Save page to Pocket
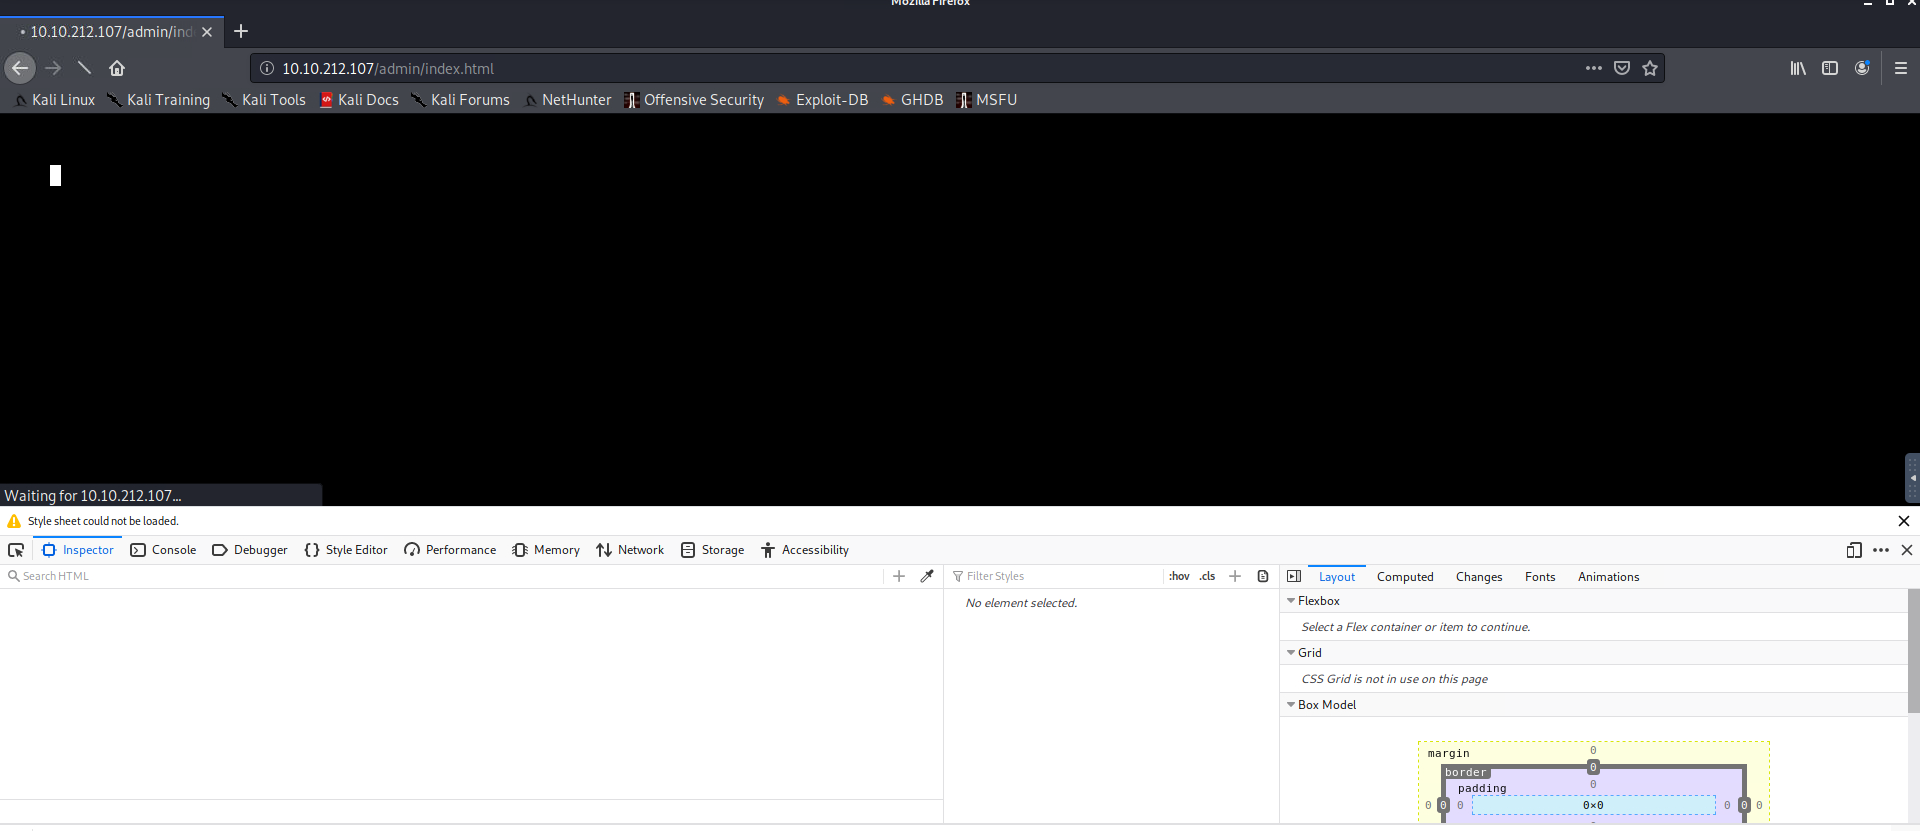 tap(1622, 68)
